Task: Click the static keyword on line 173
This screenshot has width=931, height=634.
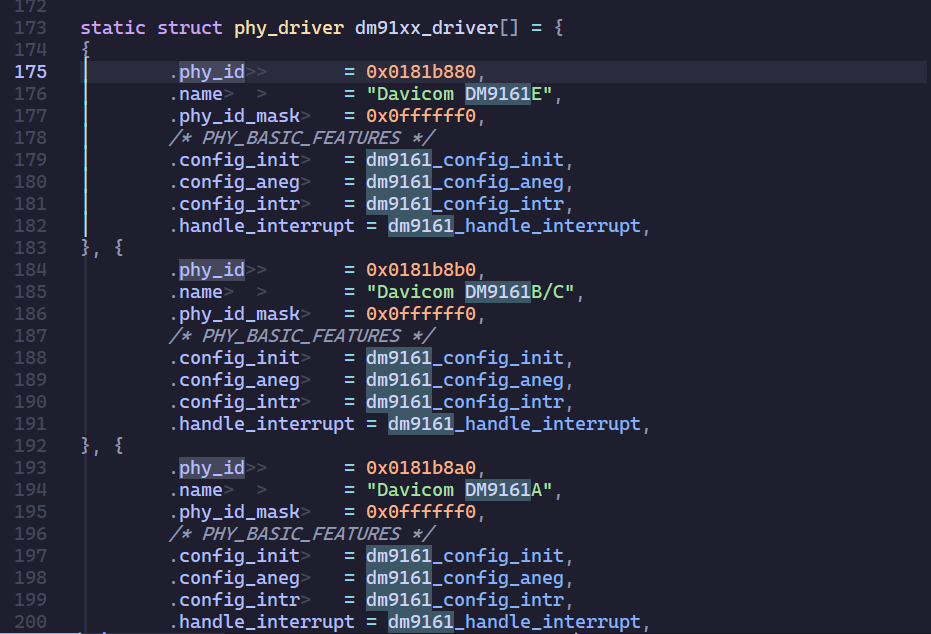Action: (x=113, y=28)
